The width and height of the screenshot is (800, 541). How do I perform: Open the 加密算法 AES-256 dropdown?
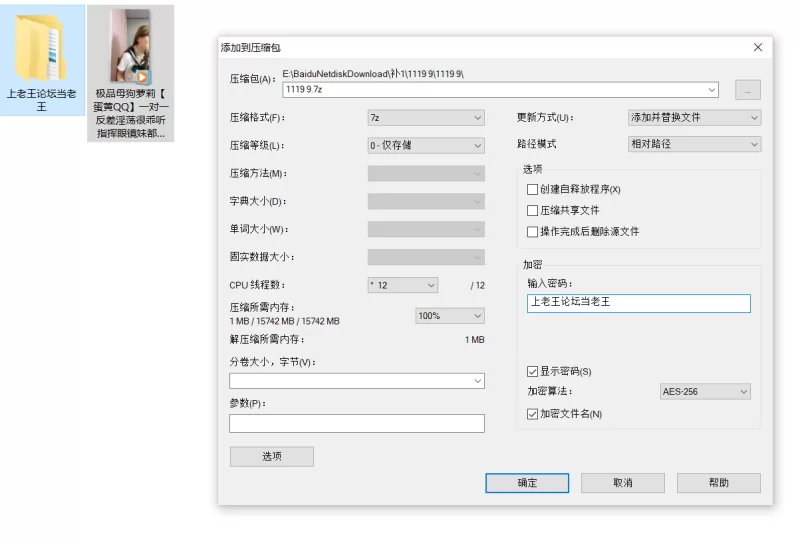click(x=705, y=391)
